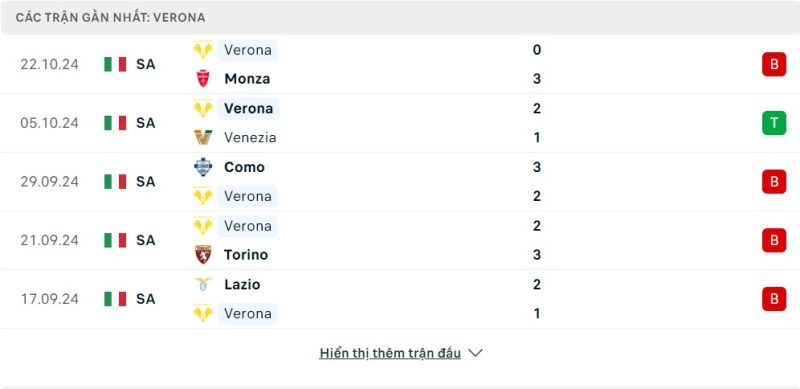Click 'Các trận gần nhất: Verona' header
The height and width of the screenshot is (389, 800).
click(x=110, y=18)
